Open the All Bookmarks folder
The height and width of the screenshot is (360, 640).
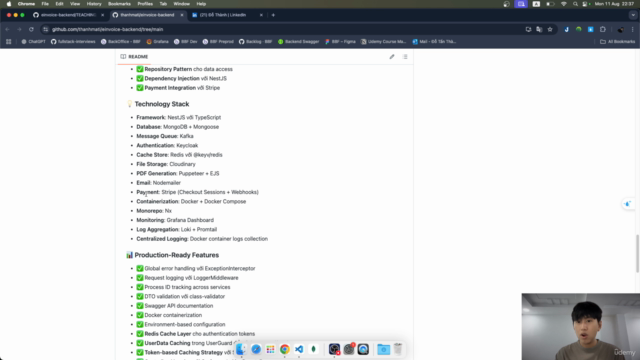coord(618,42)
